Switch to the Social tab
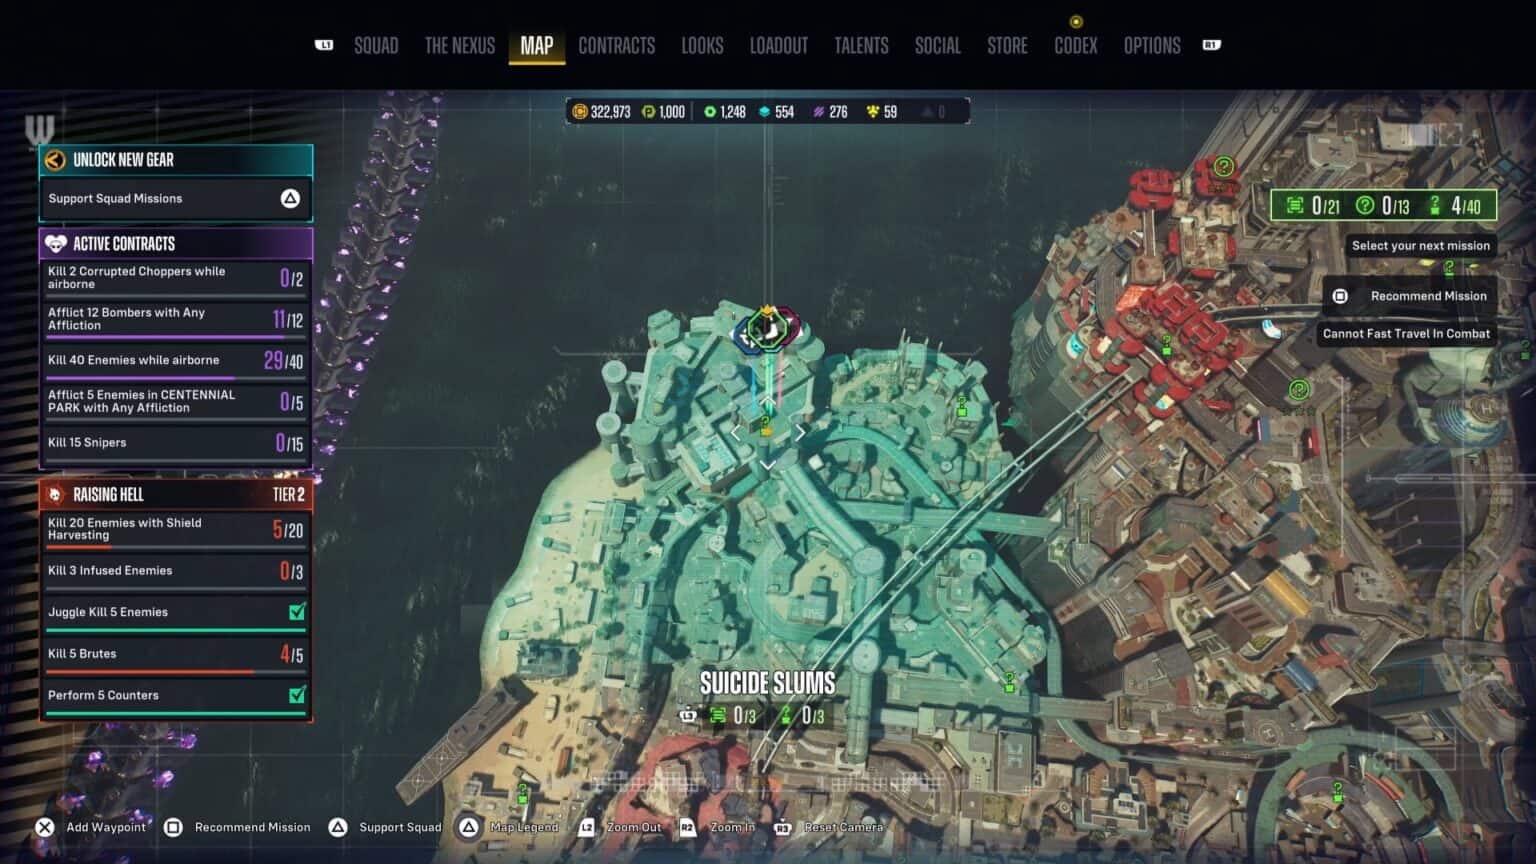Image resolution: width=1536 pixels, height=864 pixels. click(937, 45)
